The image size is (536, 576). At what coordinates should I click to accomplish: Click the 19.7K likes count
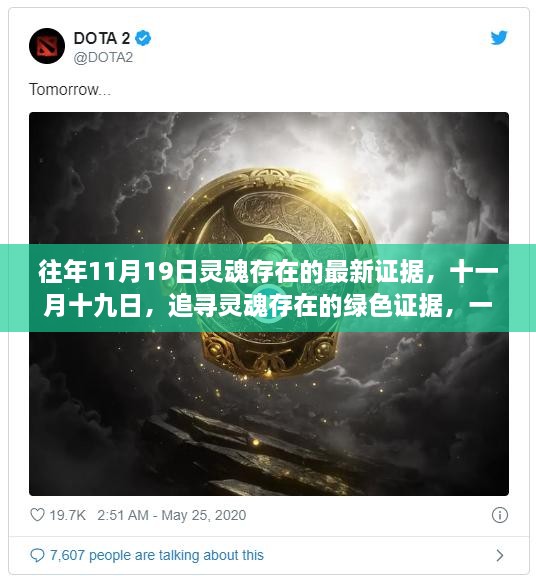(68, 515)
